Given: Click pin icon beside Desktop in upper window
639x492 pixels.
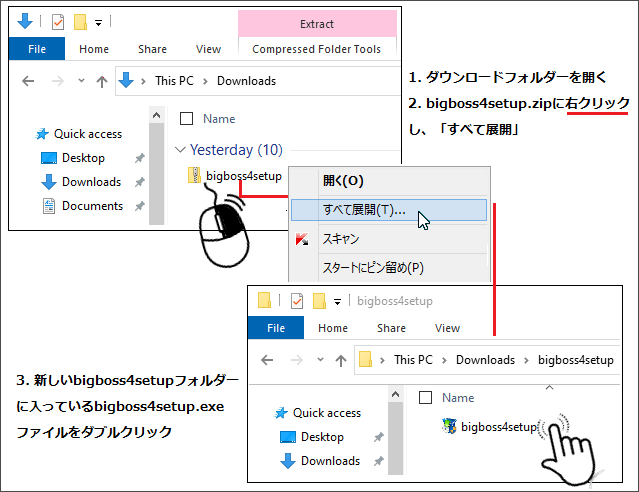Looking at the screenshot, I should click(140, 158).
